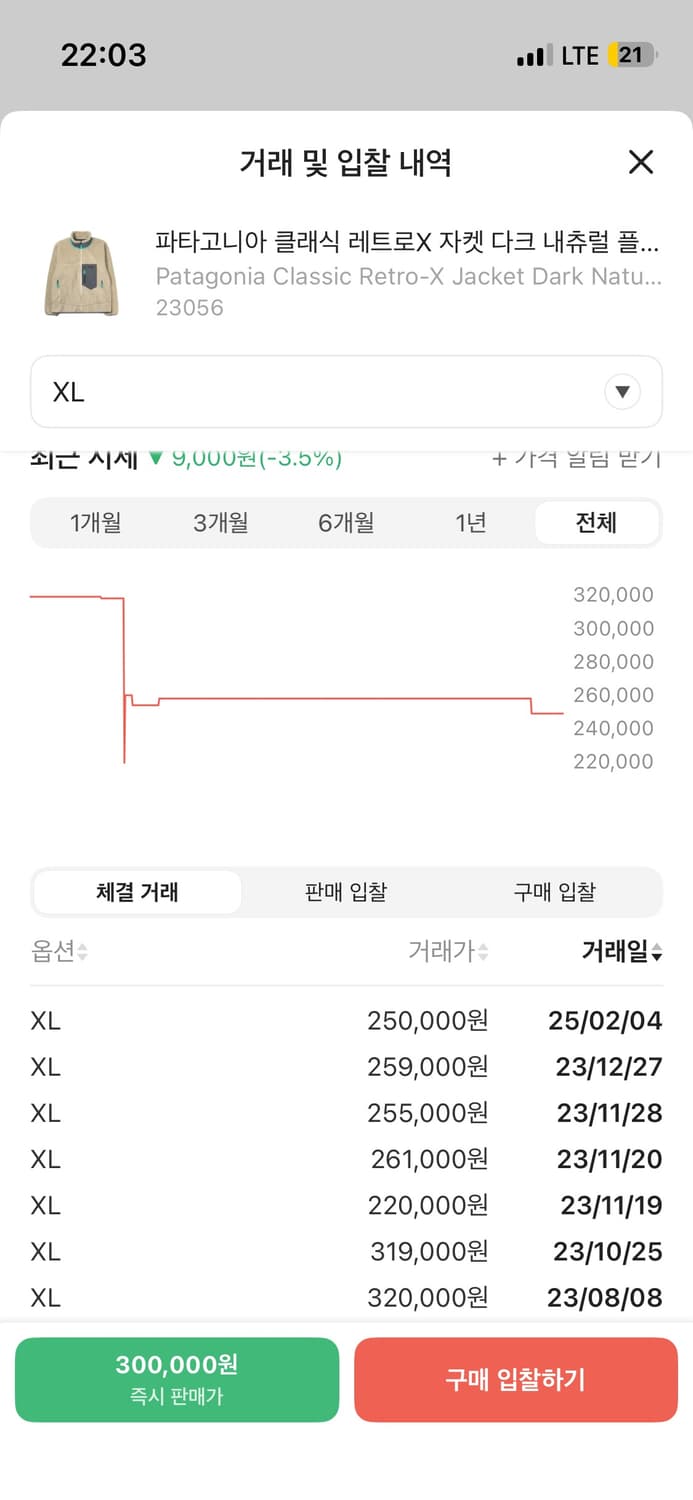
Task: Switch to the 판매 입찰 tab
Action: coord(345,892)
